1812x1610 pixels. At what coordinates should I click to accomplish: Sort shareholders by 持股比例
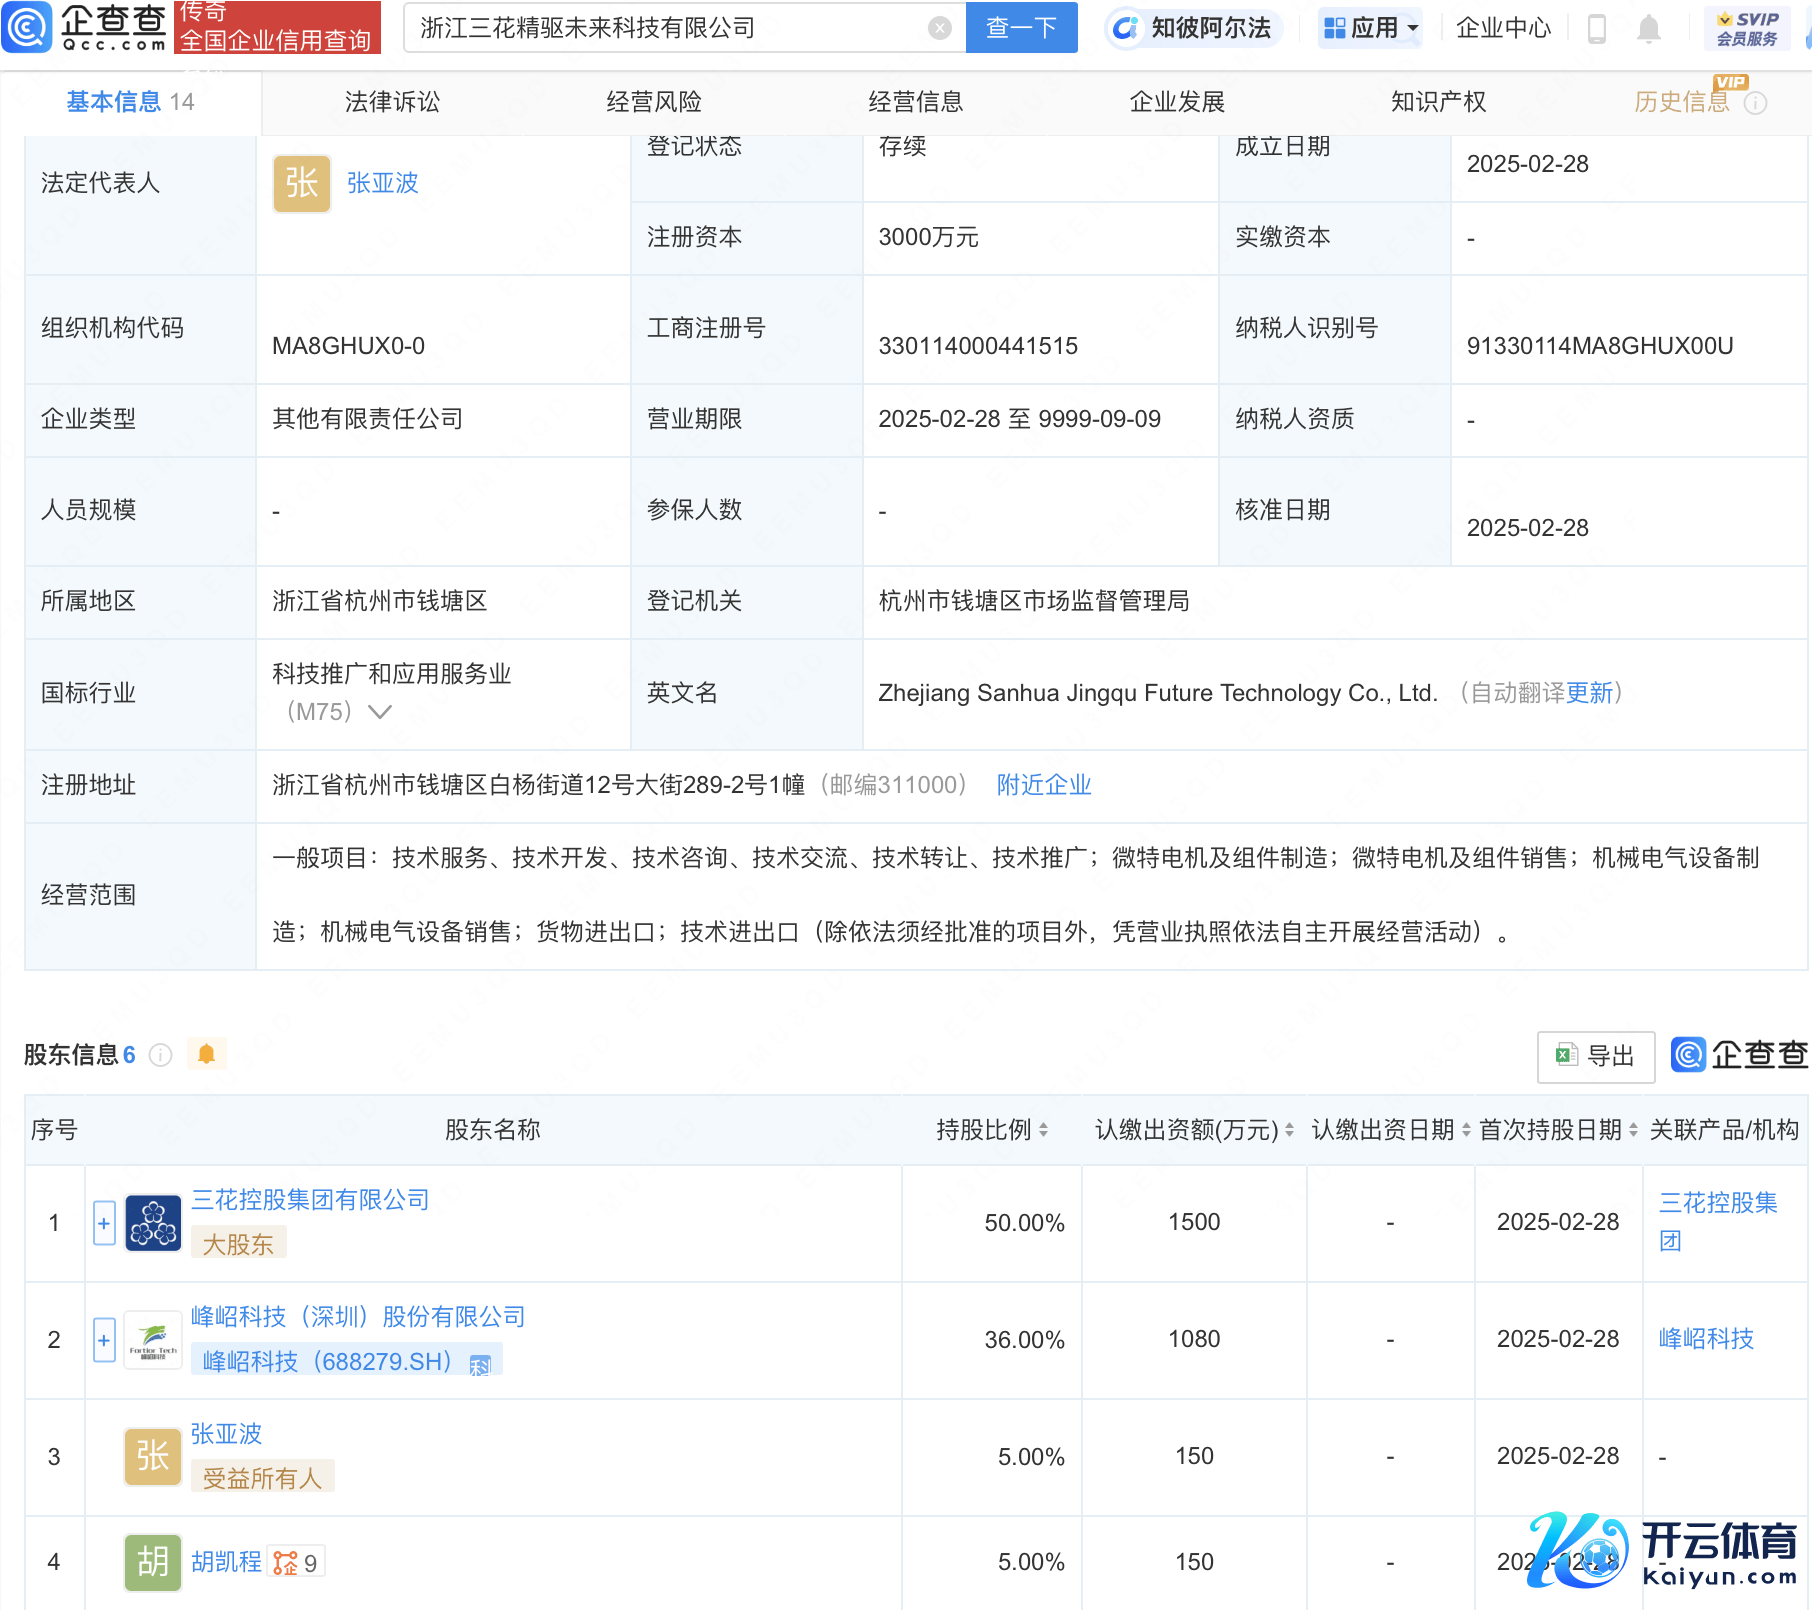[x=1043, y=1130]
